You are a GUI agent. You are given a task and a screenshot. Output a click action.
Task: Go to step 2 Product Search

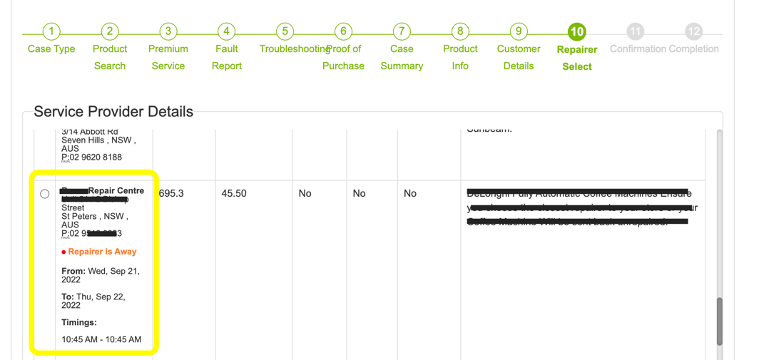110,32
